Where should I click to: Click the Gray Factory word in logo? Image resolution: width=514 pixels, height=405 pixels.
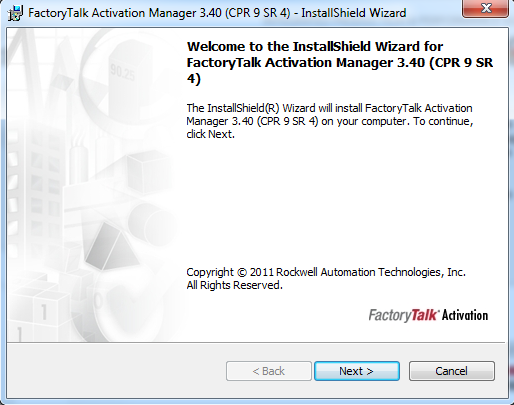click(389, 316)
